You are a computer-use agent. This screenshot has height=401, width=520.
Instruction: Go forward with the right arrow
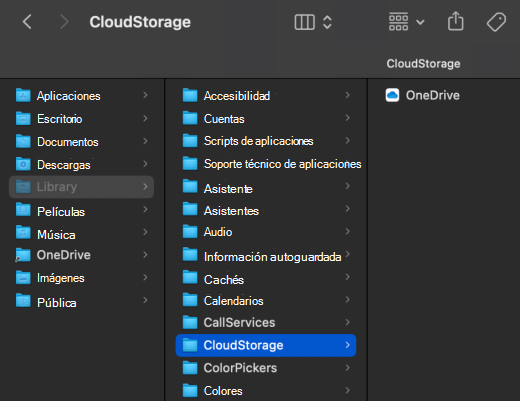coord(64,22)
